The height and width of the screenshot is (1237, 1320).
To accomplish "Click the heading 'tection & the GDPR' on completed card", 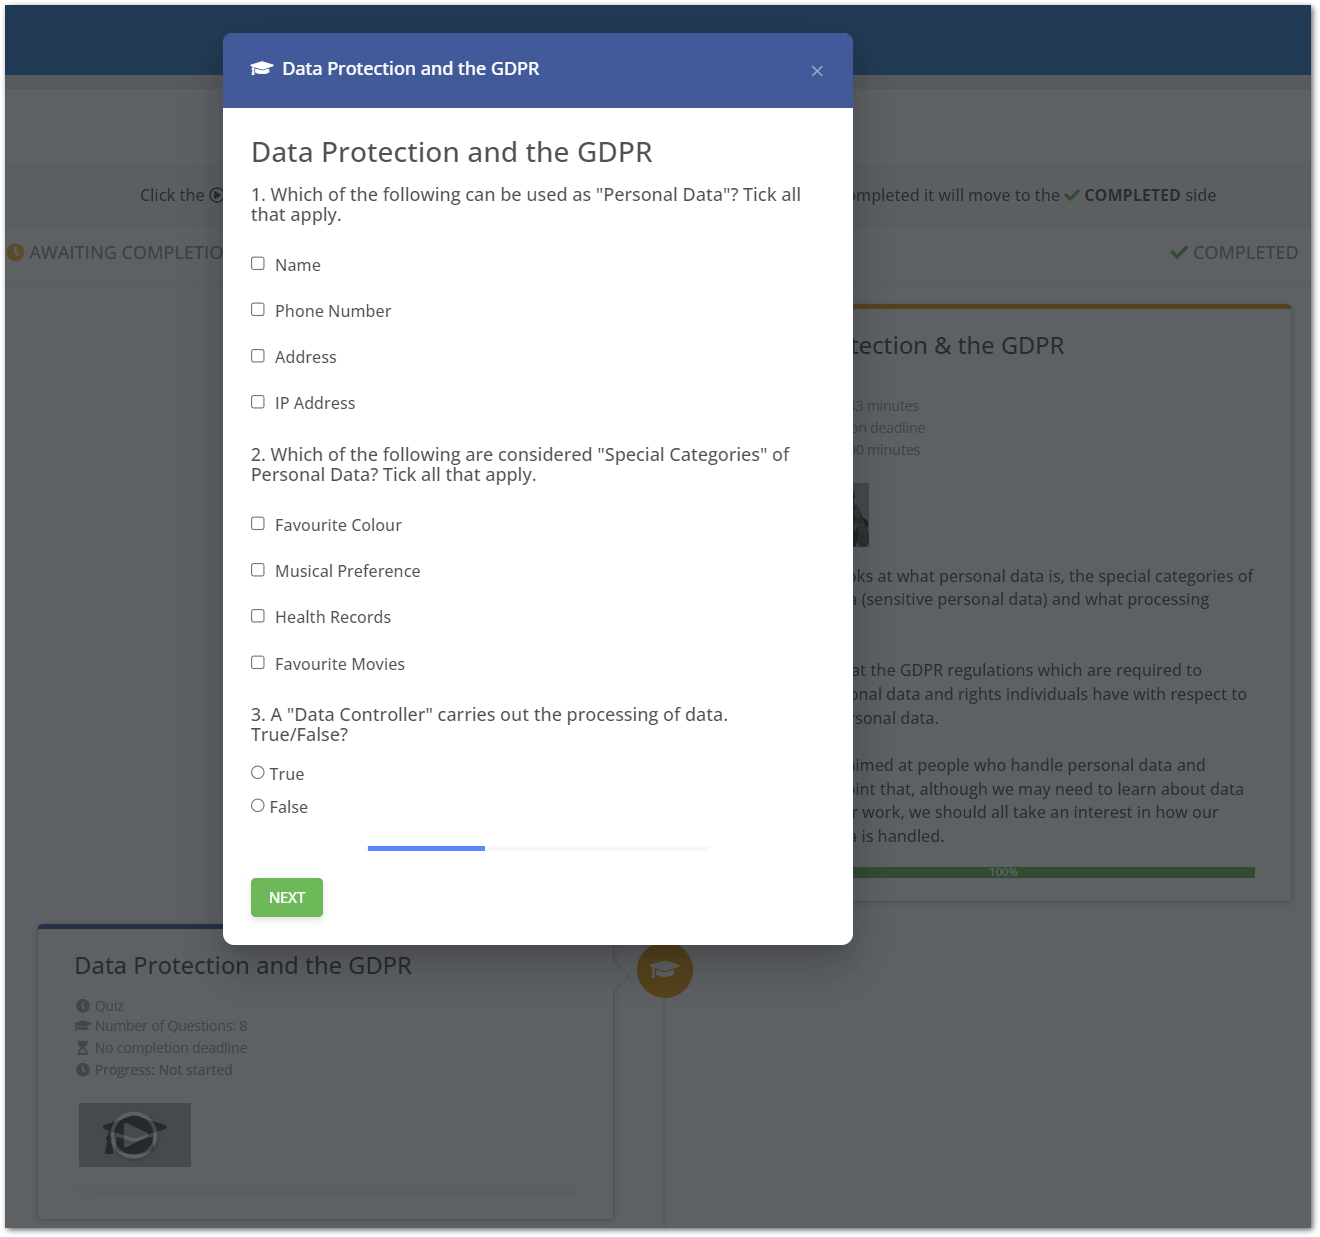I will 958,346.
